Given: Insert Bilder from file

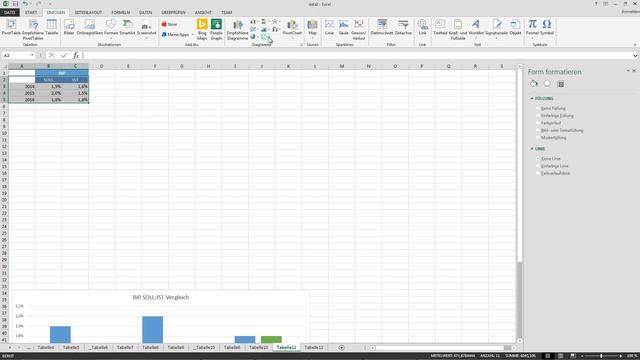Looking at the screenshot, I should tap(69, 28).
